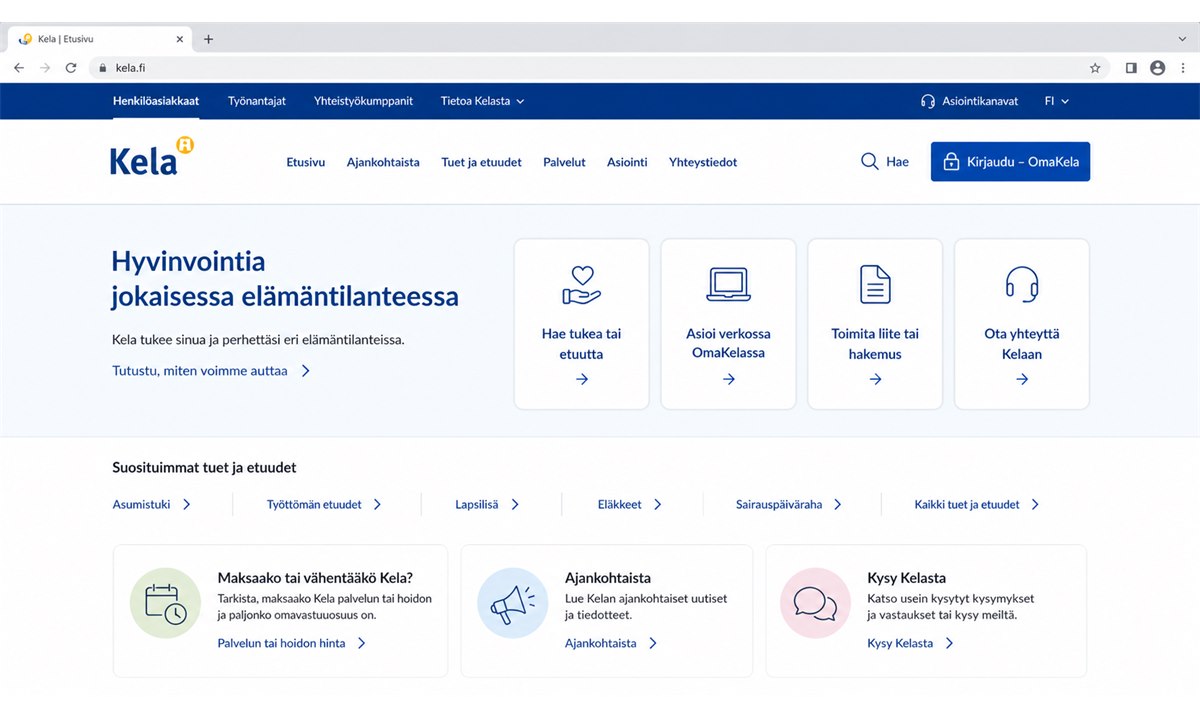Click the headphones icon on Ota yhteyttä card

point(1022,284)
